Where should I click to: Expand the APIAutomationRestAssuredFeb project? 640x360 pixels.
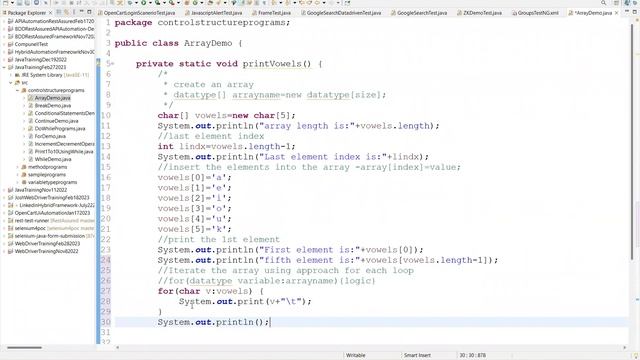4,21
